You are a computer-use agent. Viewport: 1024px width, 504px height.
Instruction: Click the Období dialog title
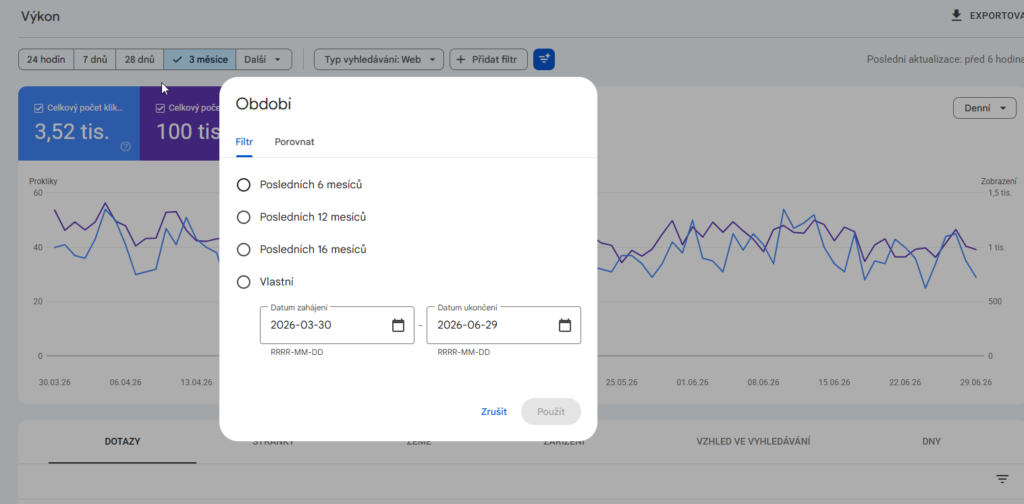[263, 104]
